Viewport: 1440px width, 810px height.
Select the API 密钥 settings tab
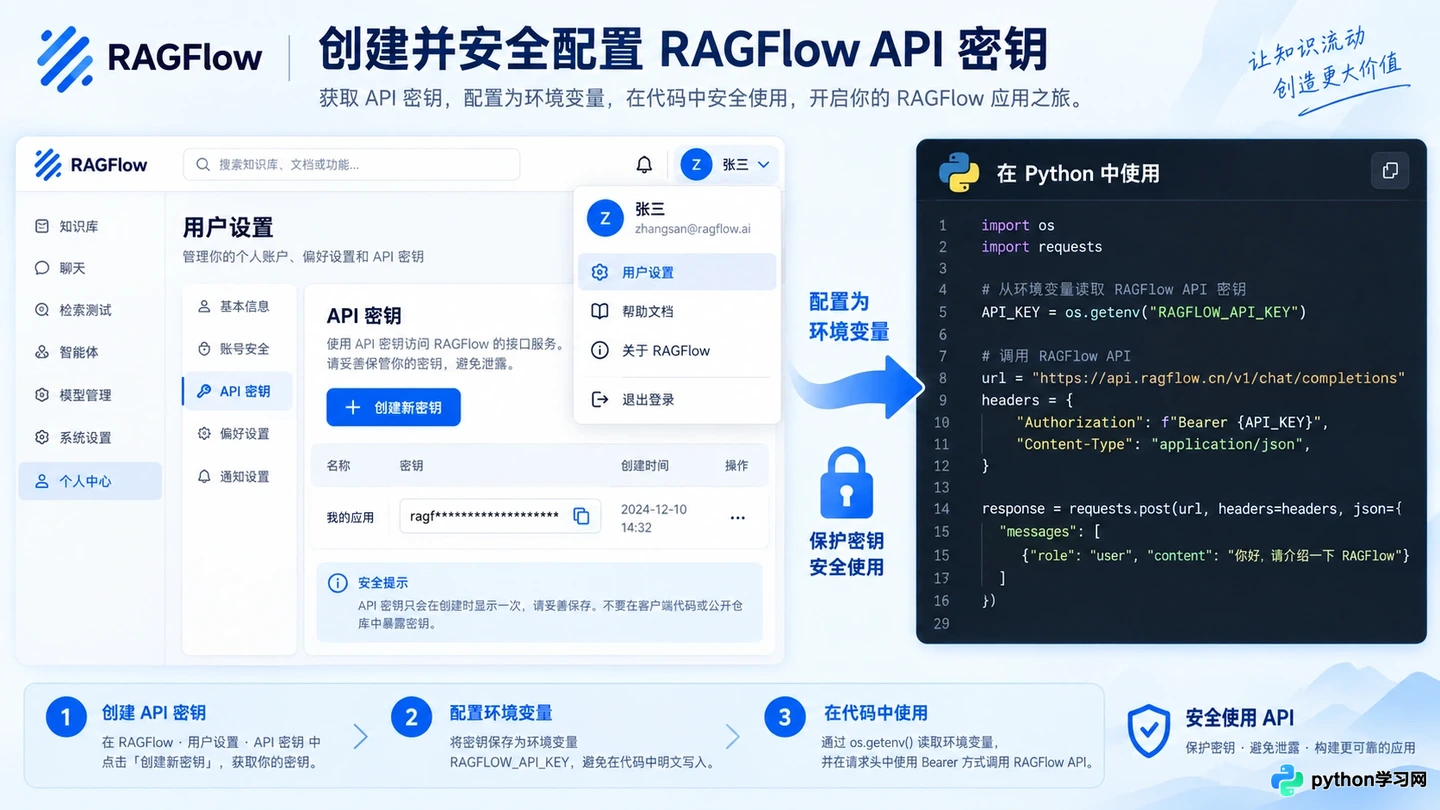click(238, 391)
